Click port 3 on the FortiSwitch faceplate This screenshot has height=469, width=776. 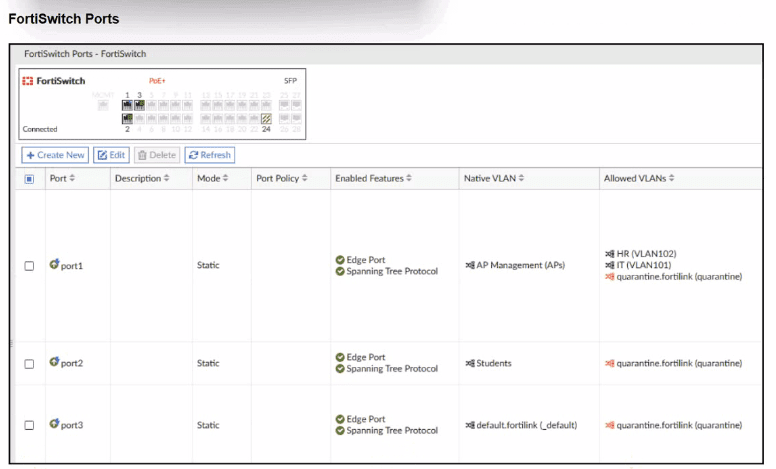[x=140, y=104]
